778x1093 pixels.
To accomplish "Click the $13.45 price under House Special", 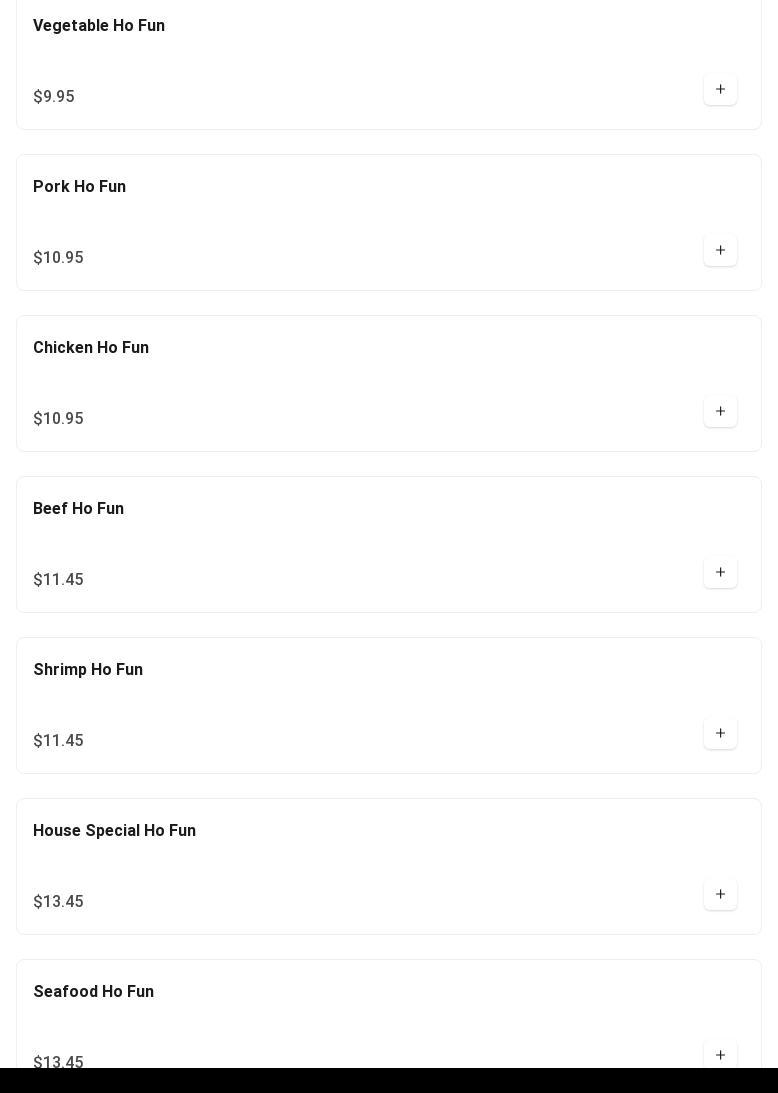I will [x=59, y=901].
